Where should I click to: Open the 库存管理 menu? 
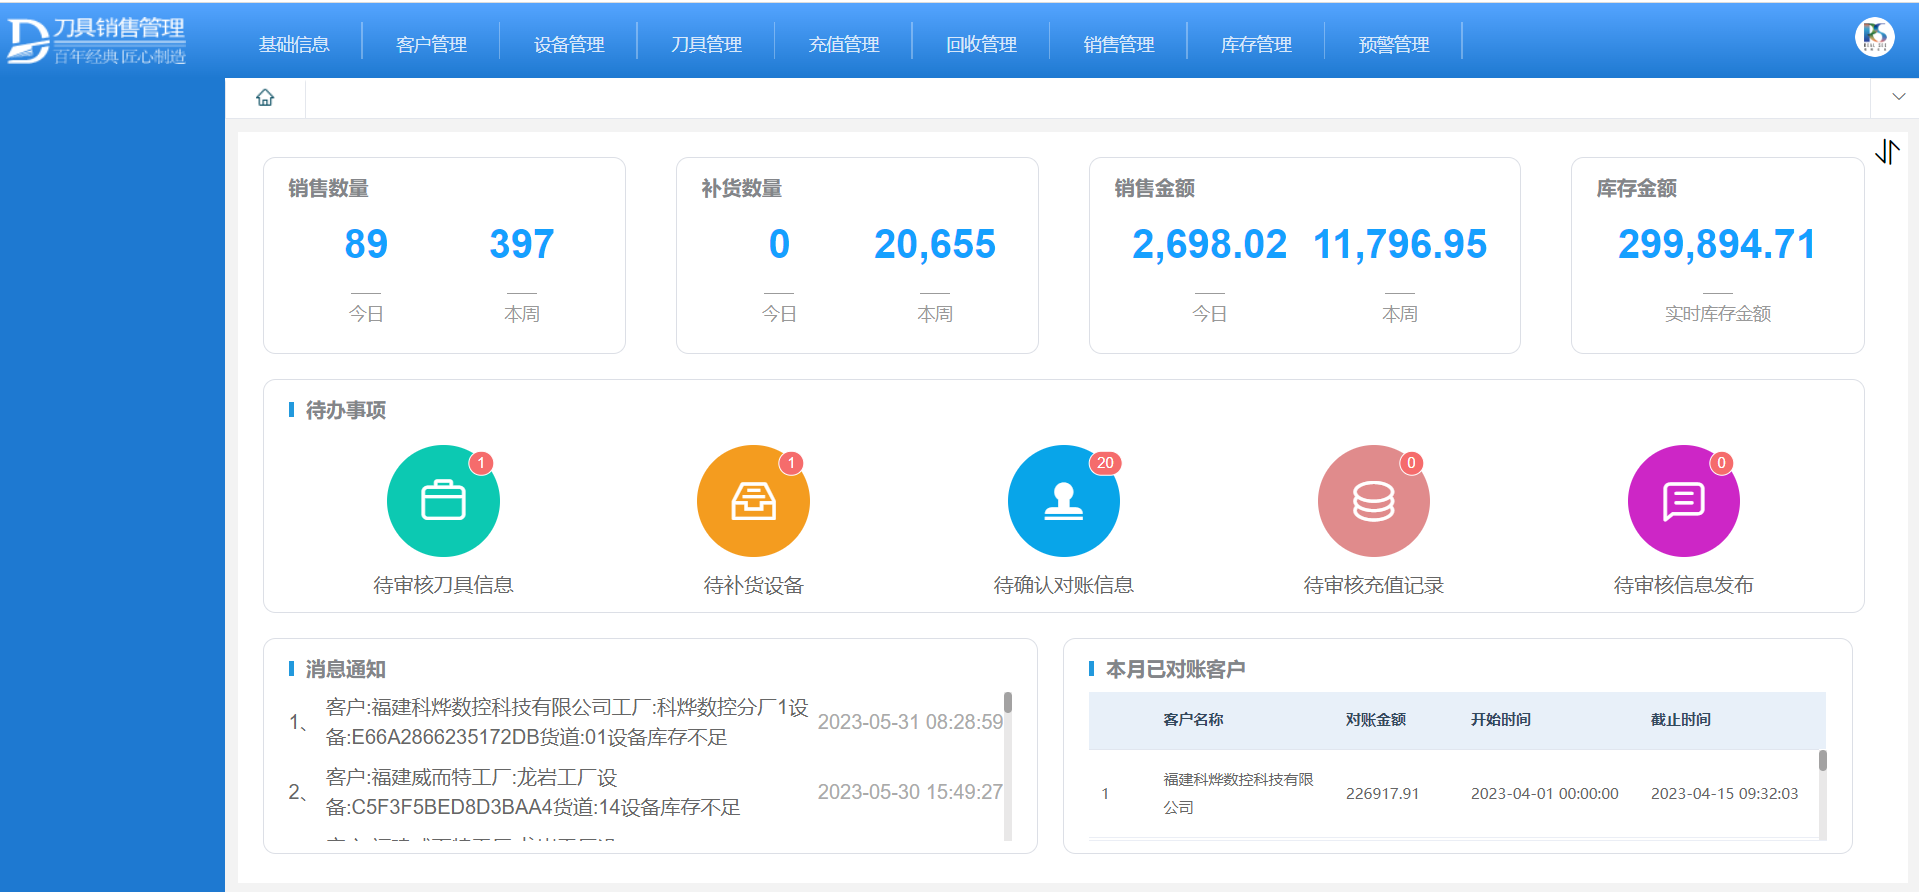point(1256,45)
